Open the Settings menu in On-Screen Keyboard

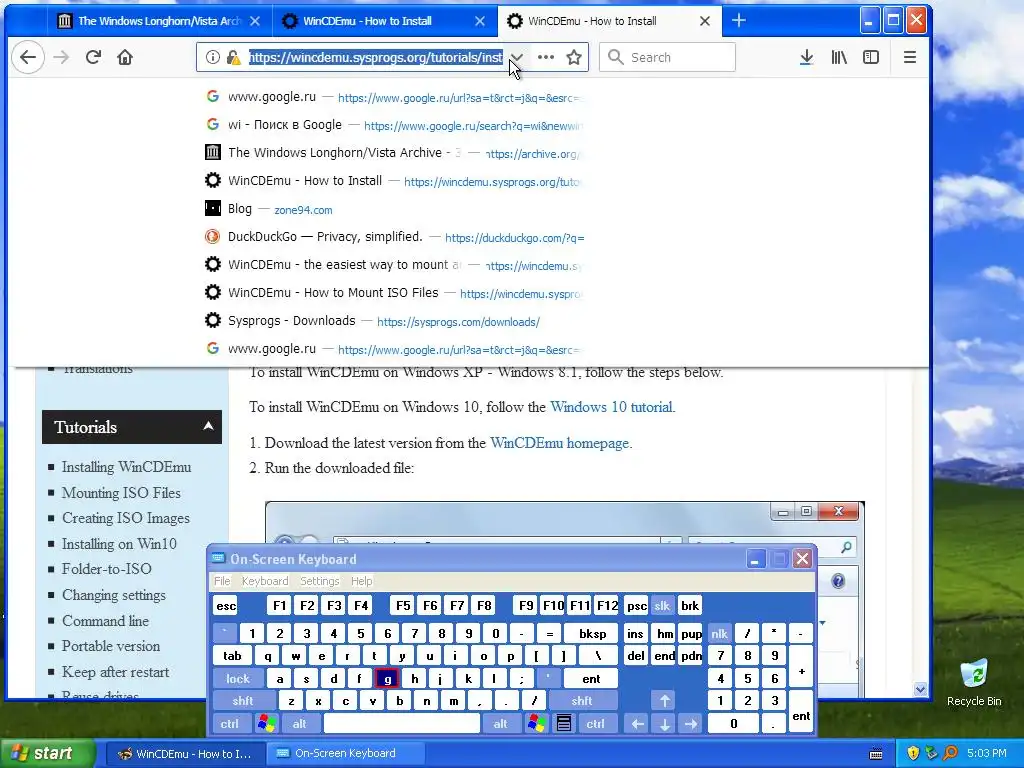point(319,581)
